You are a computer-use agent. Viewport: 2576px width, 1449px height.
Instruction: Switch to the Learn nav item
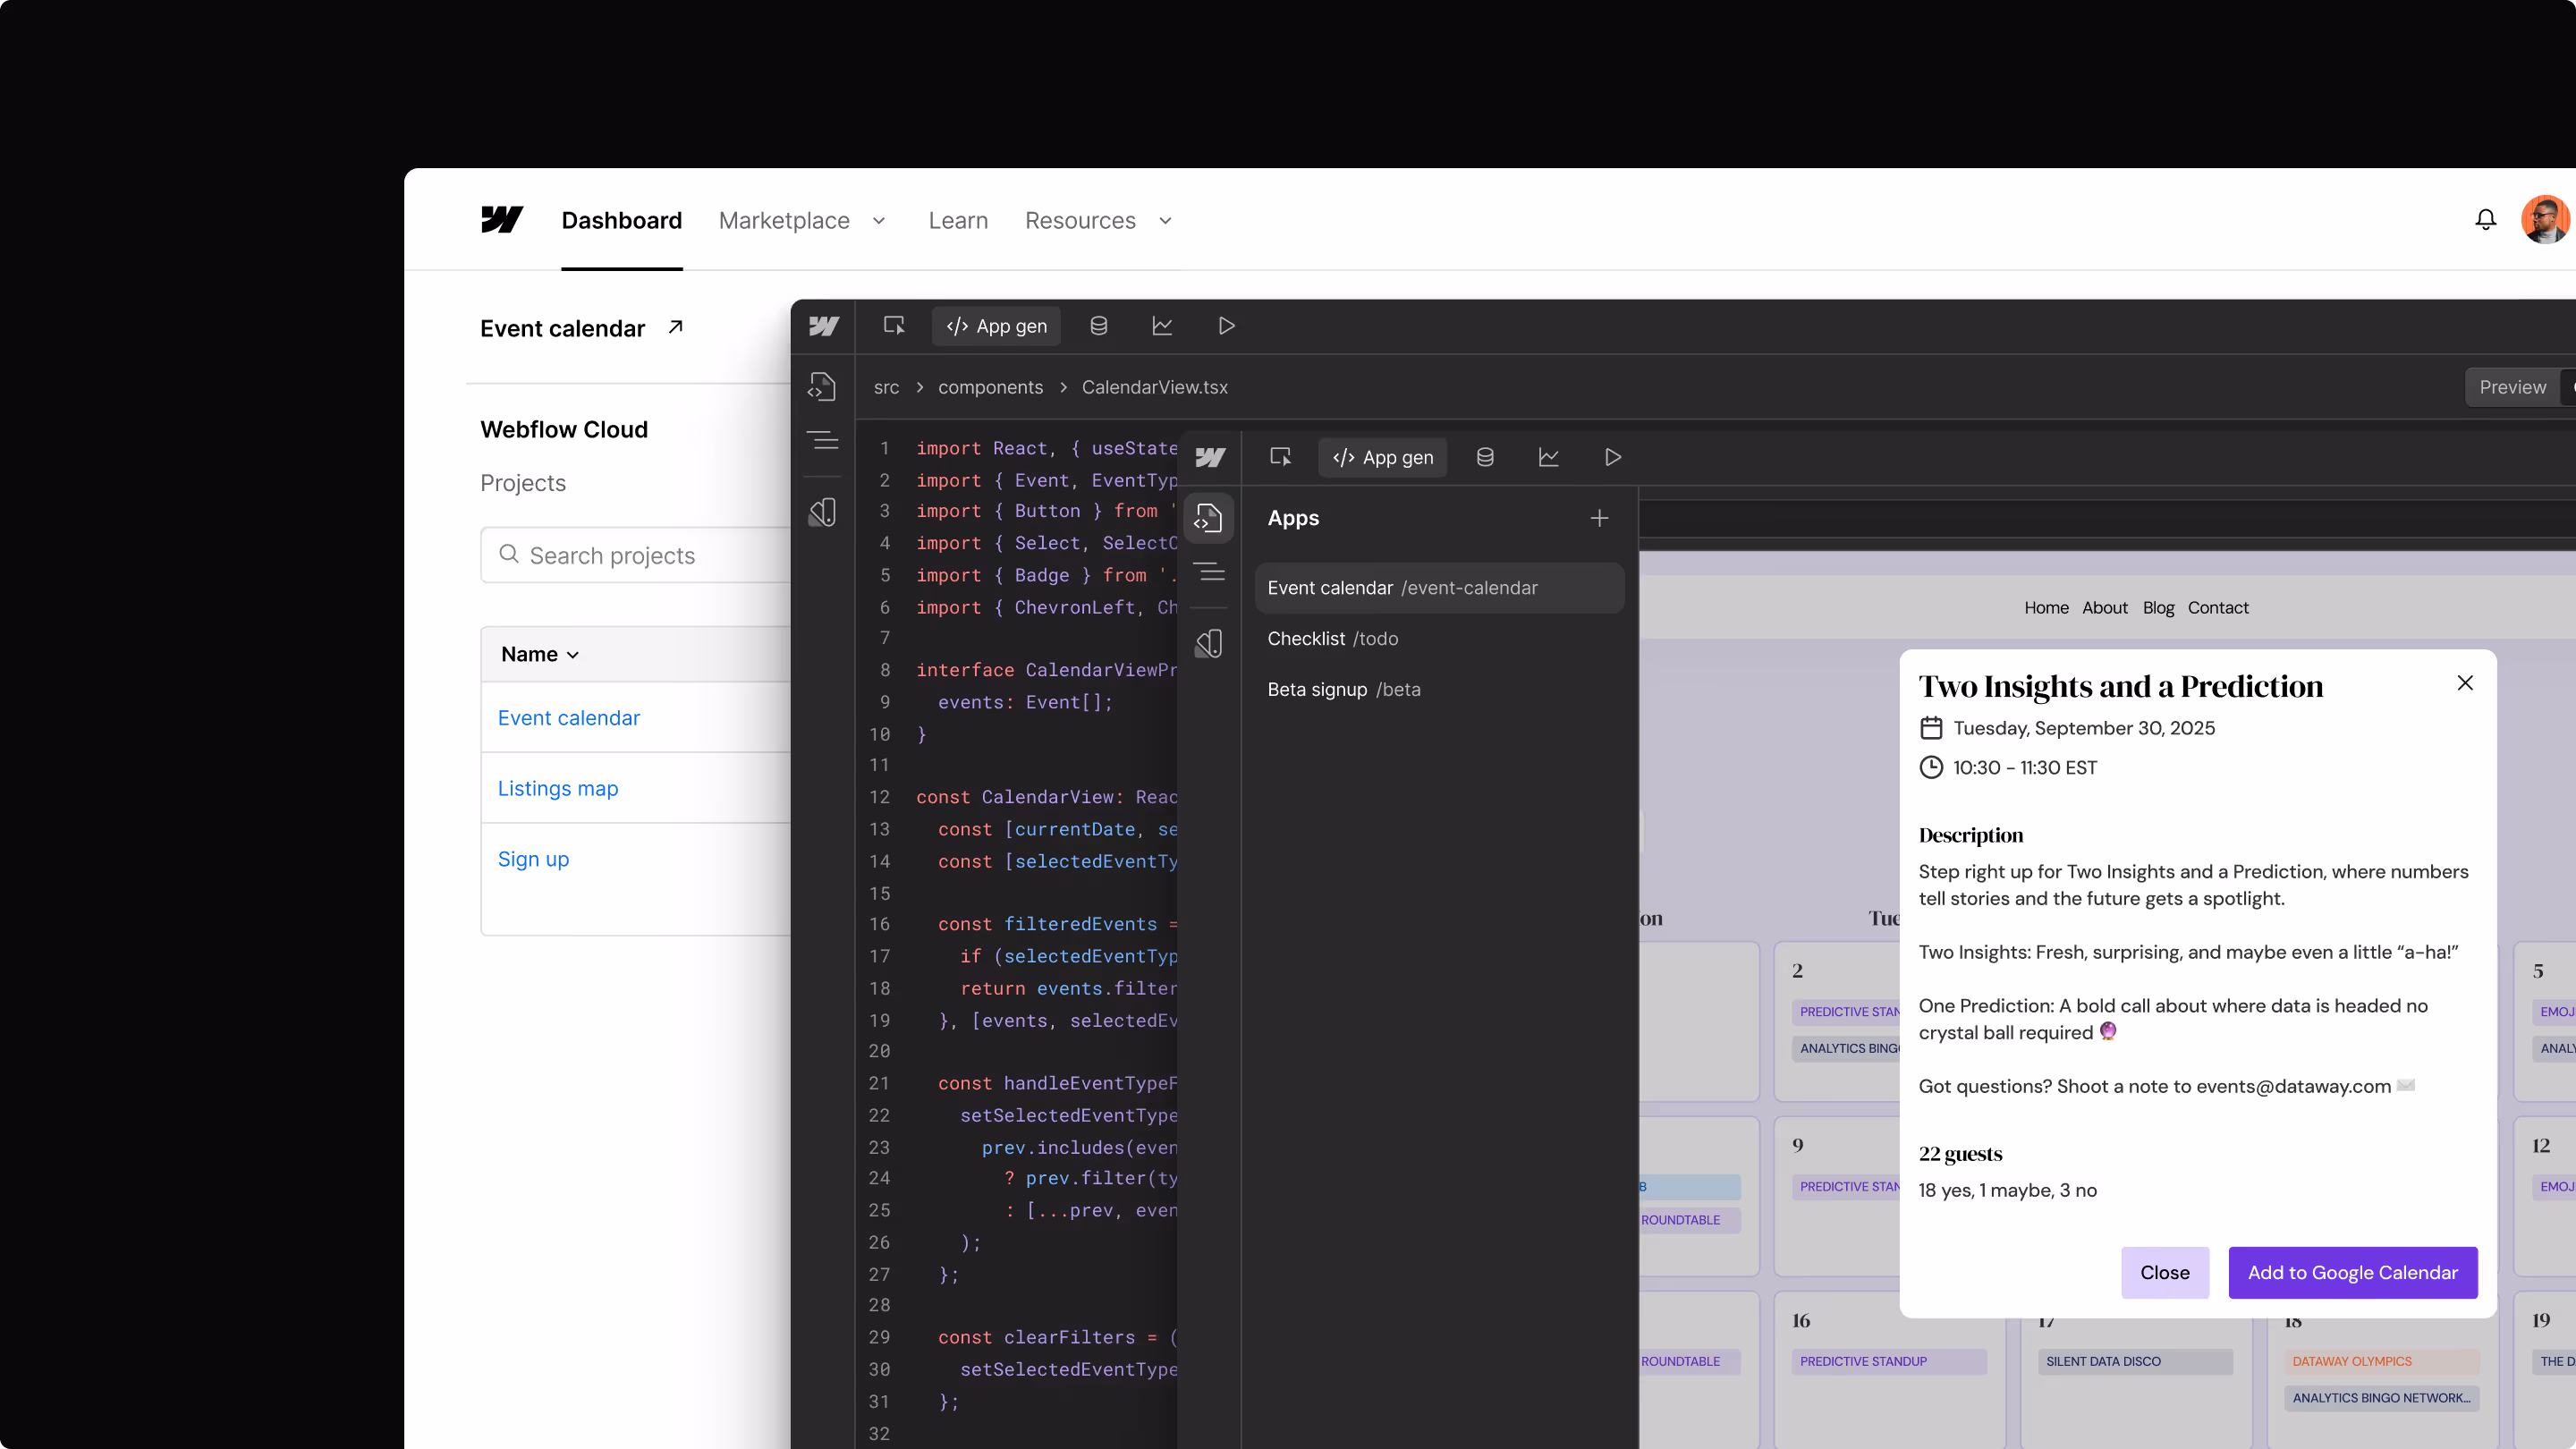click(x=957, y=220)
